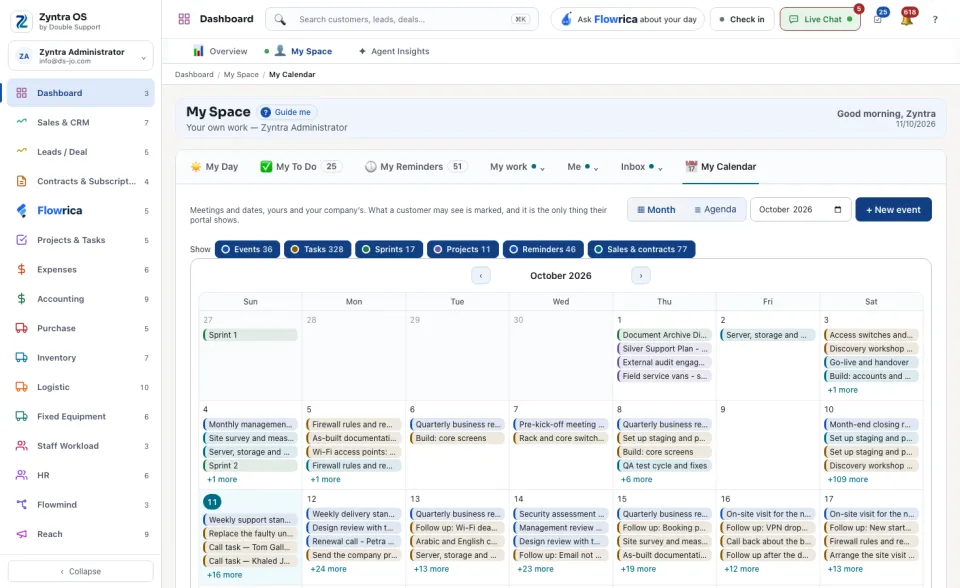Screen dimensions: 960x588
Task: Switch to the Overview tab
Action: [x=220, y=51]
